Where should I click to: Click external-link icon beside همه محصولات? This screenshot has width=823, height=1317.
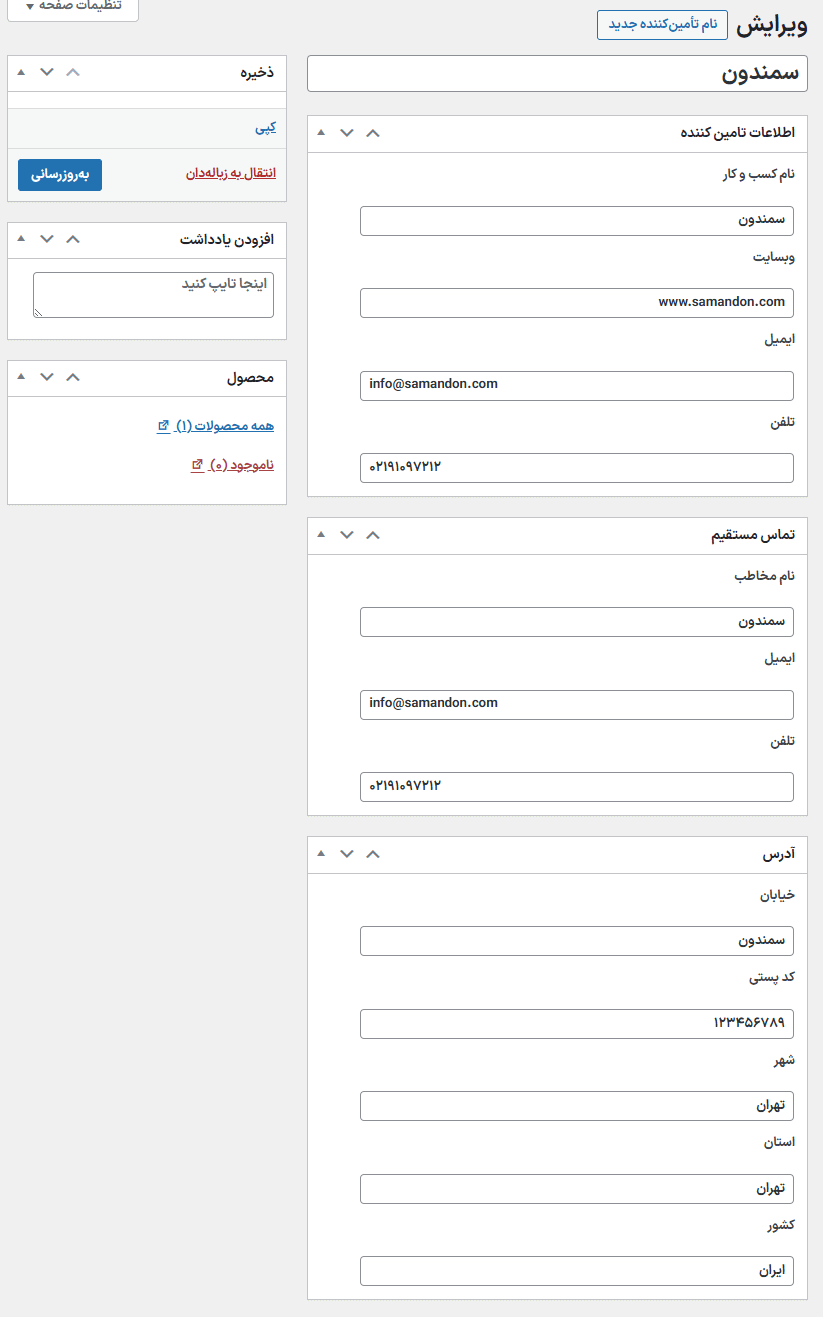(x=163, y=426)
